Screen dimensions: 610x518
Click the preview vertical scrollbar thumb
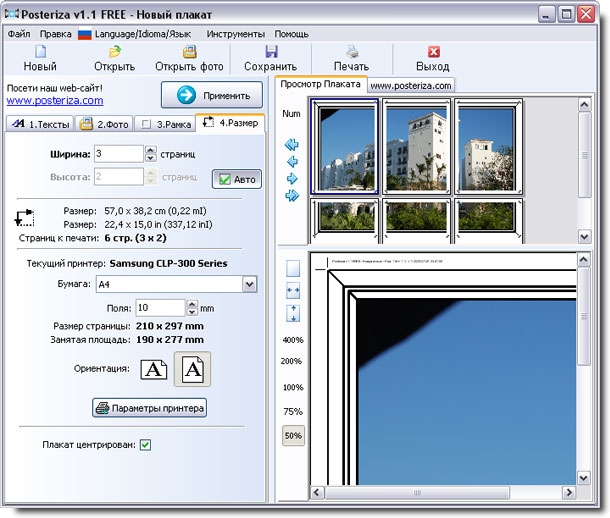583,316
